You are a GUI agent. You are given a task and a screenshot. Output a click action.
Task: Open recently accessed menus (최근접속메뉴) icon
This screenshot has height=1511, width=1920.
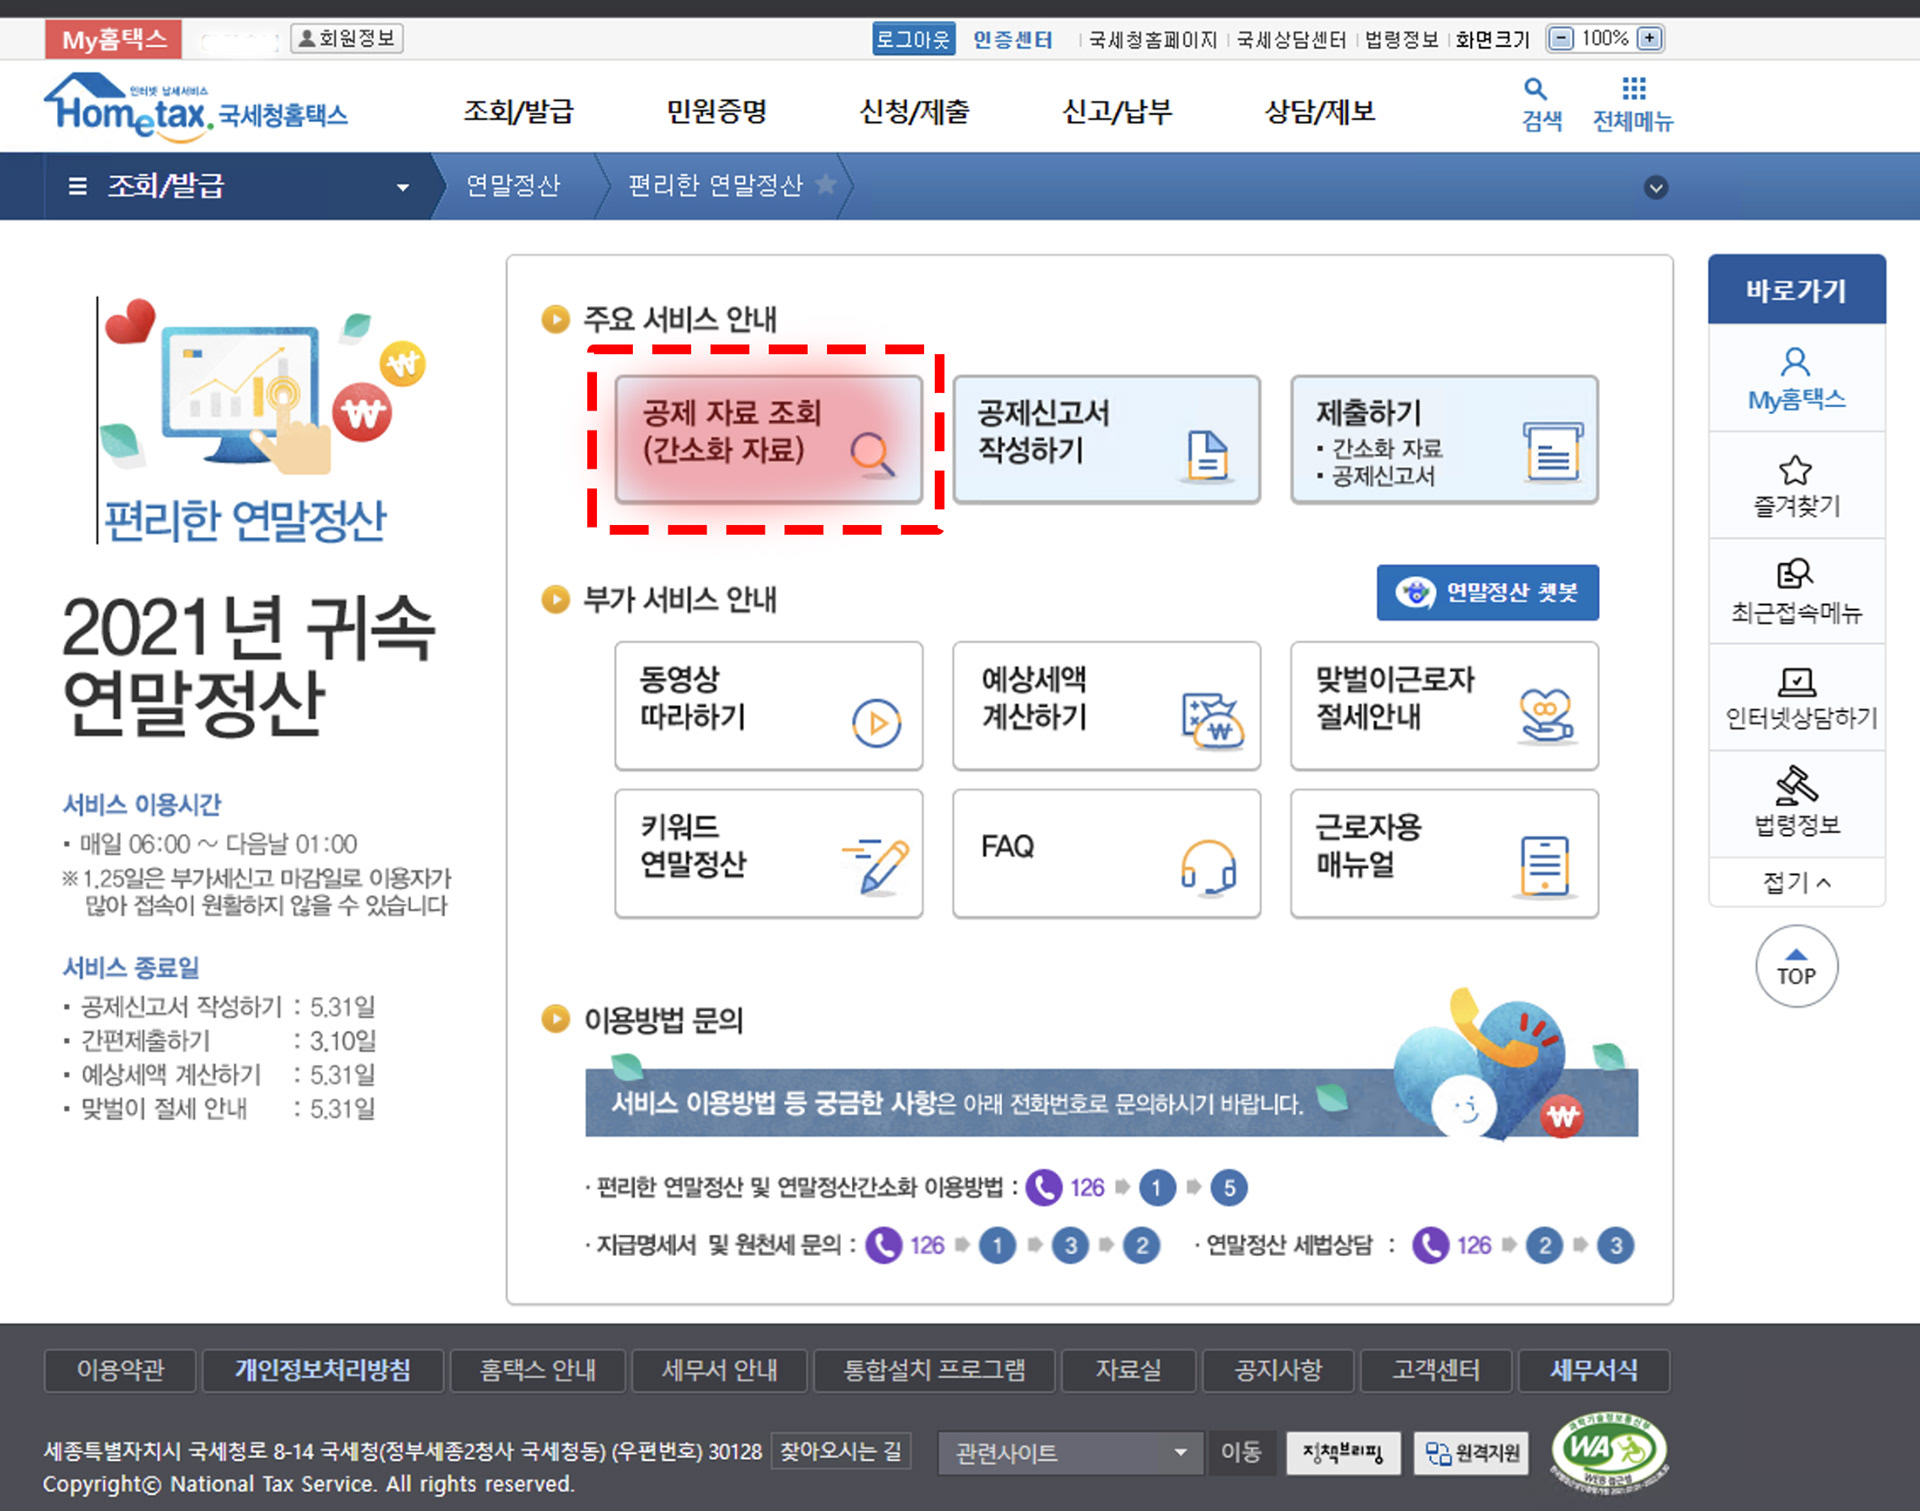[1795, 575]
